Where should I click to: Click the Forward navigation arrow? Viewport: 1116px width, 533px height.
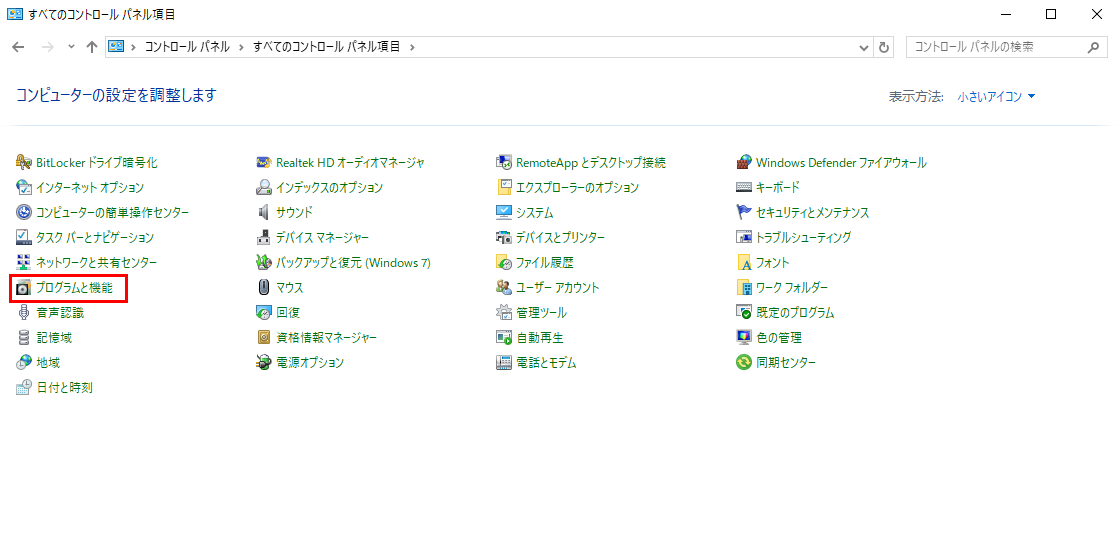pos(48,47)
